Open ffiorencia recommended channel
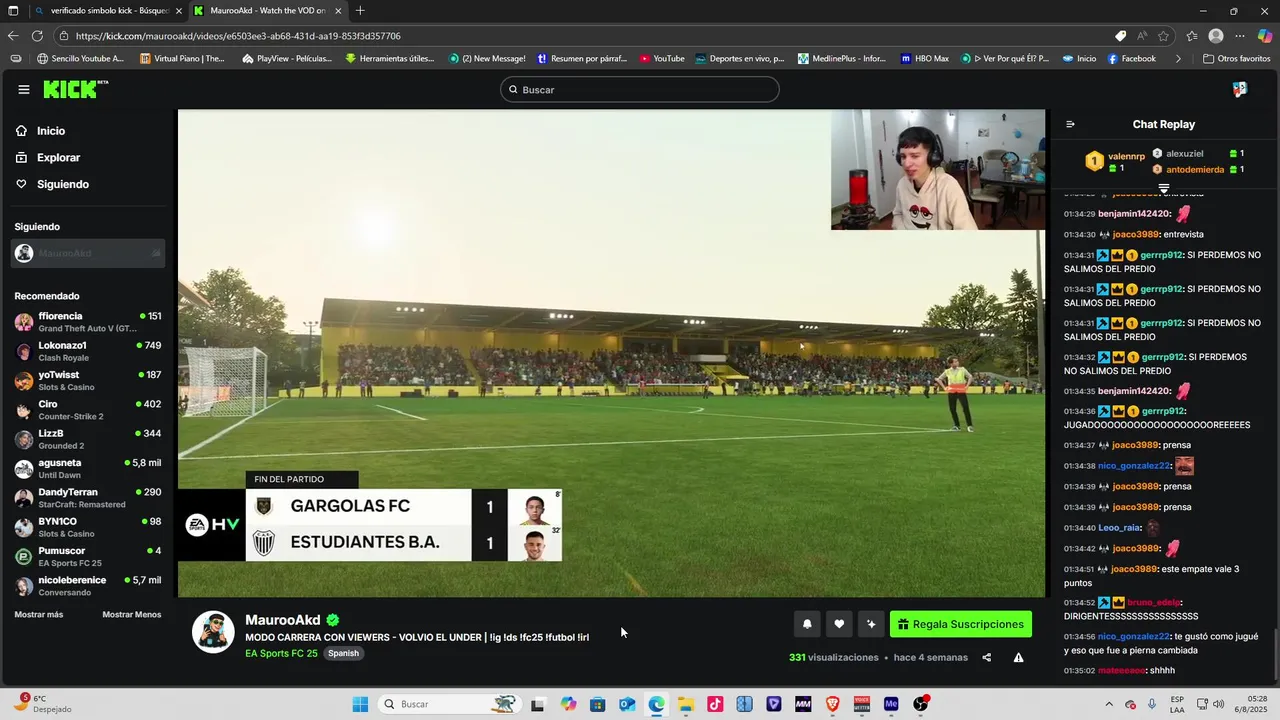The image size is (1280, 720). coord(88,322)
